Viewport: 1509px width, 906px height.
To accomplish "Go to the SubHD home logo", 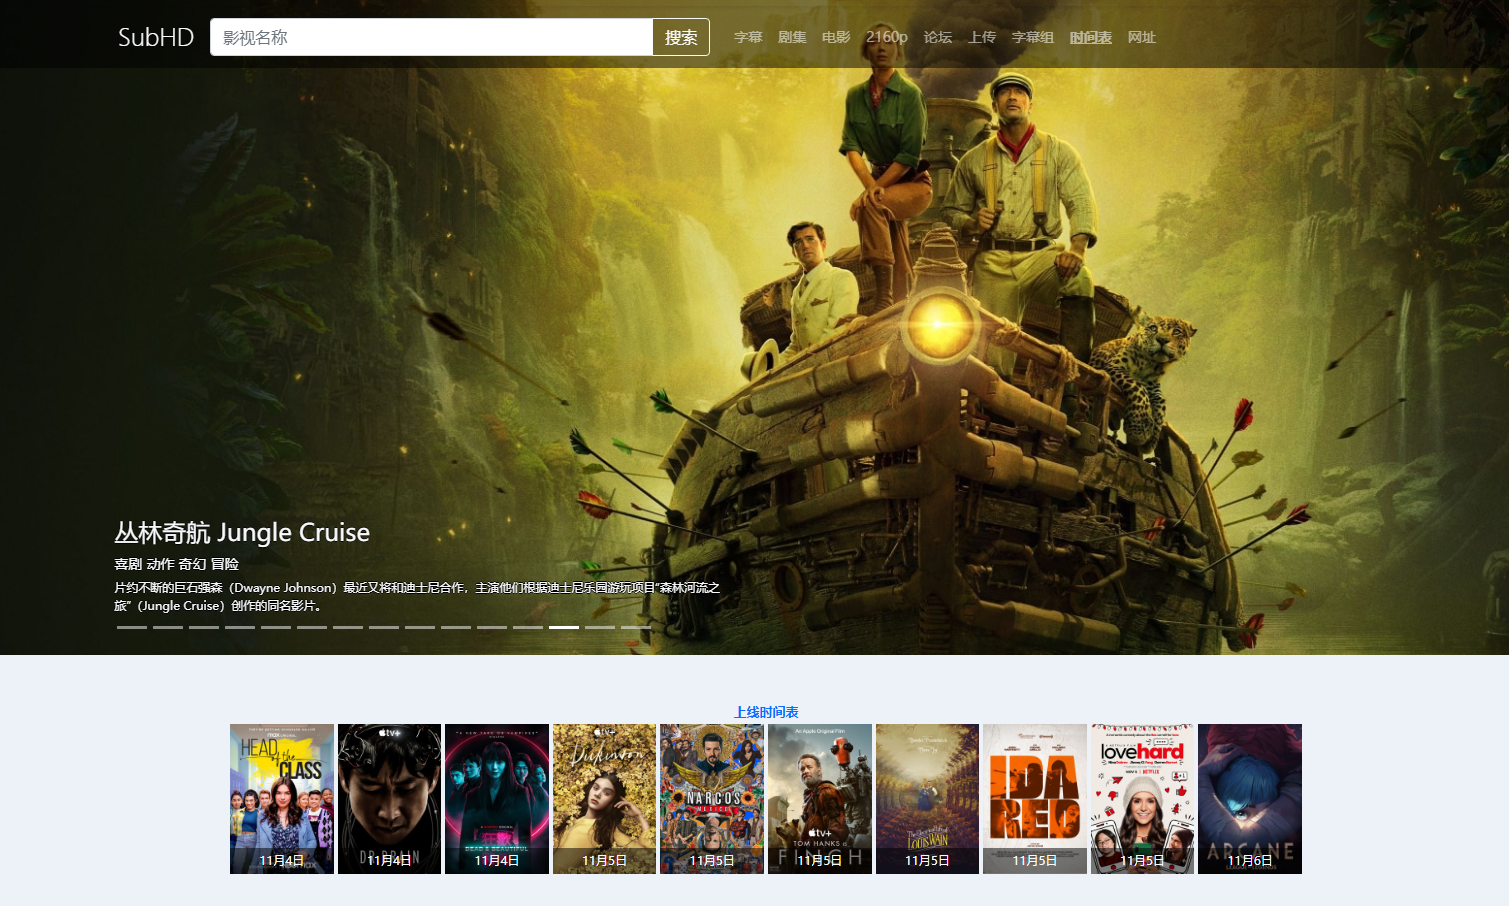I will 156,37.
